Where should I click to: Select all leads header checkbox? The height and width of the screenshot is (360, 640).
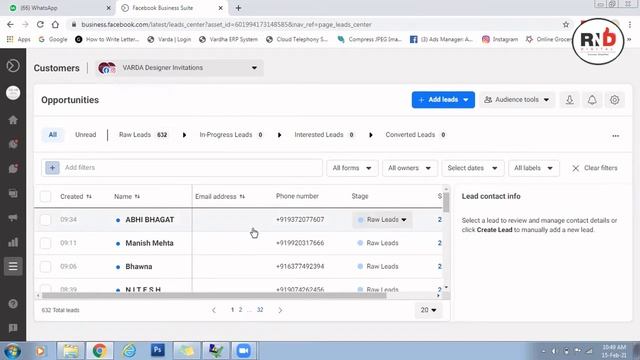(45, 197)
